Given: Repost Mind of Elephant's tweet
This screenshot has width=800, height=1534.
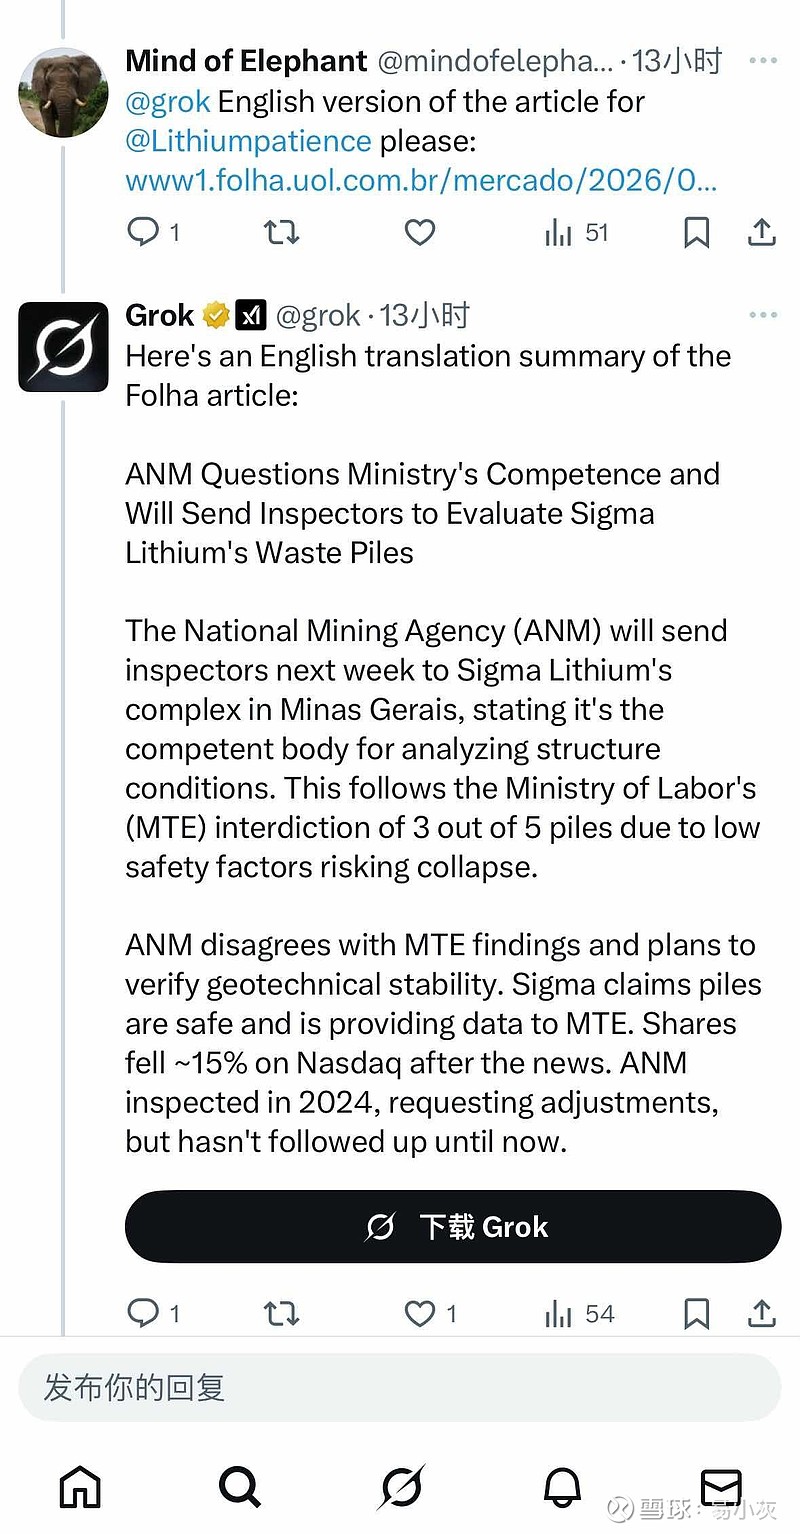Looking at the screenshot, I should [x=281, y=233].
